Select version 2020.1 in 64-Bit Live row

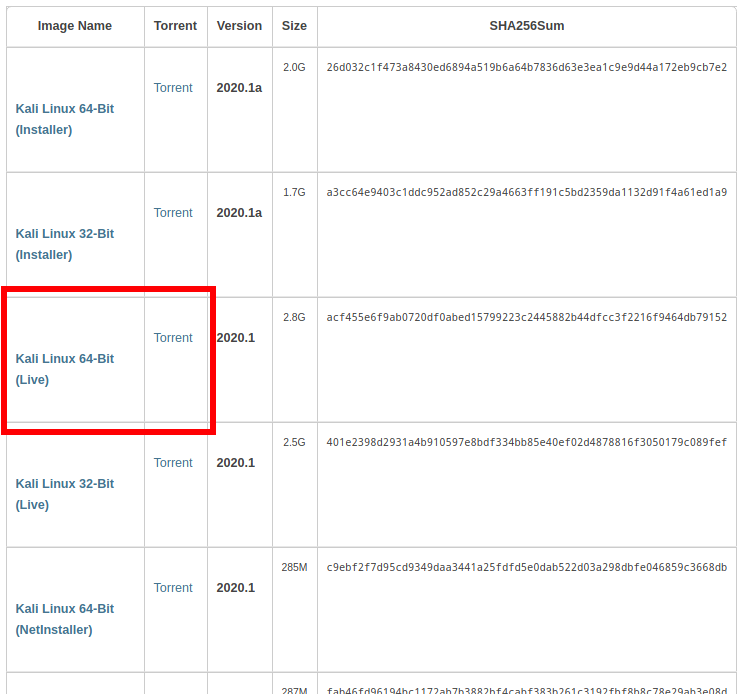click(236, 338)
